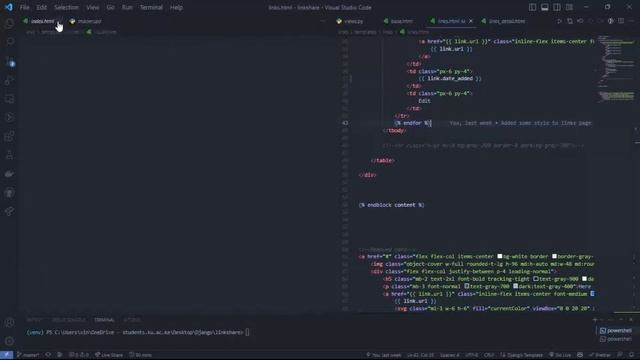640x360 pixels.
Task: Click Live Share in status bar
Action: point(109,355)
